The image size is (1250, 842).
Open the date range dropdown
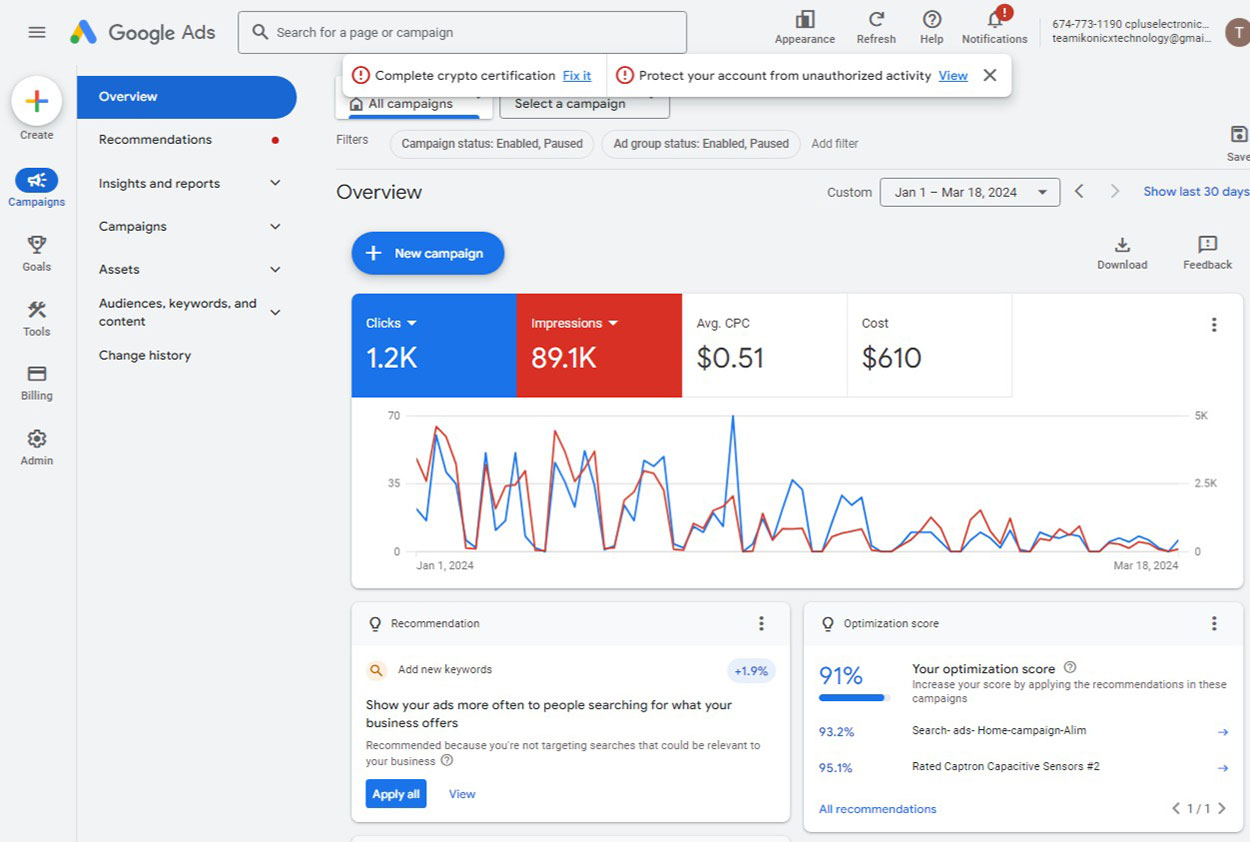point(969,192)
